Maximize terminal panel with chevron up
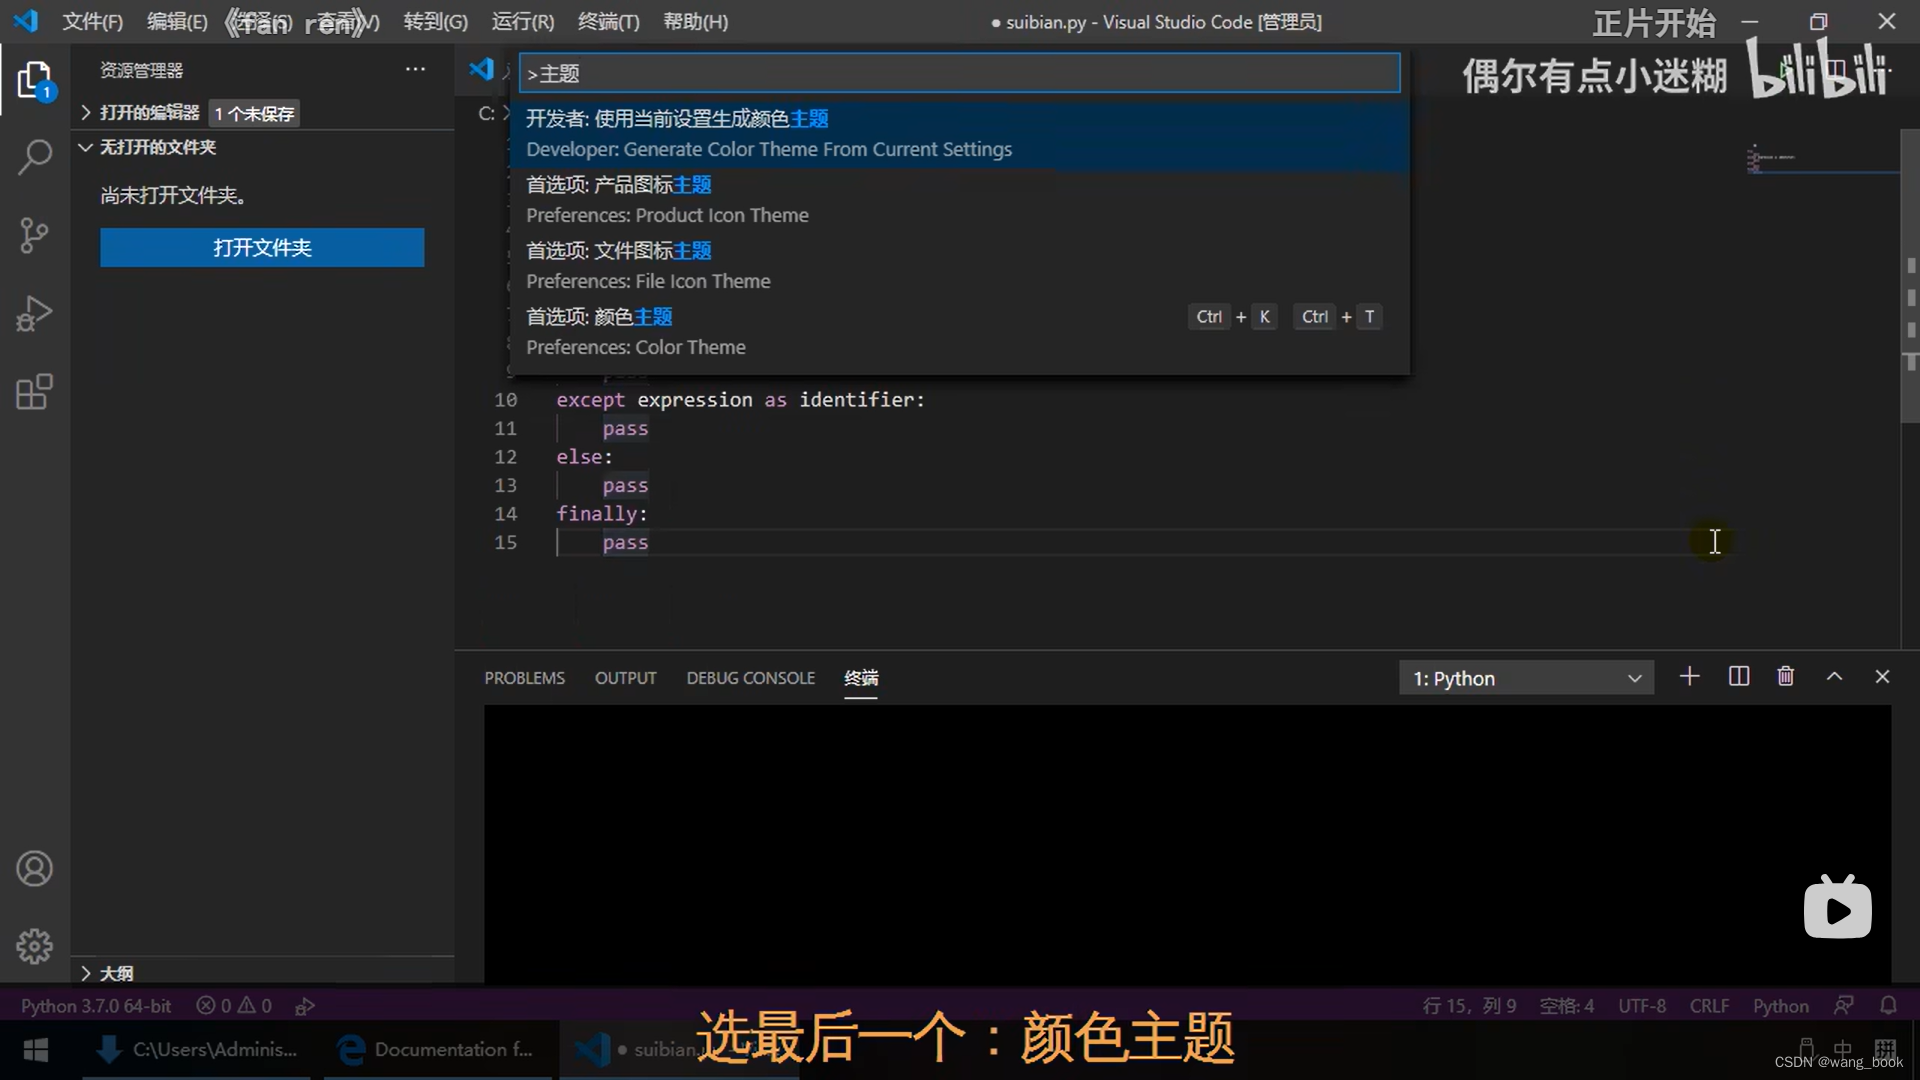This screenshot has width=1920, height=1080. click(x=1834, y=677)
